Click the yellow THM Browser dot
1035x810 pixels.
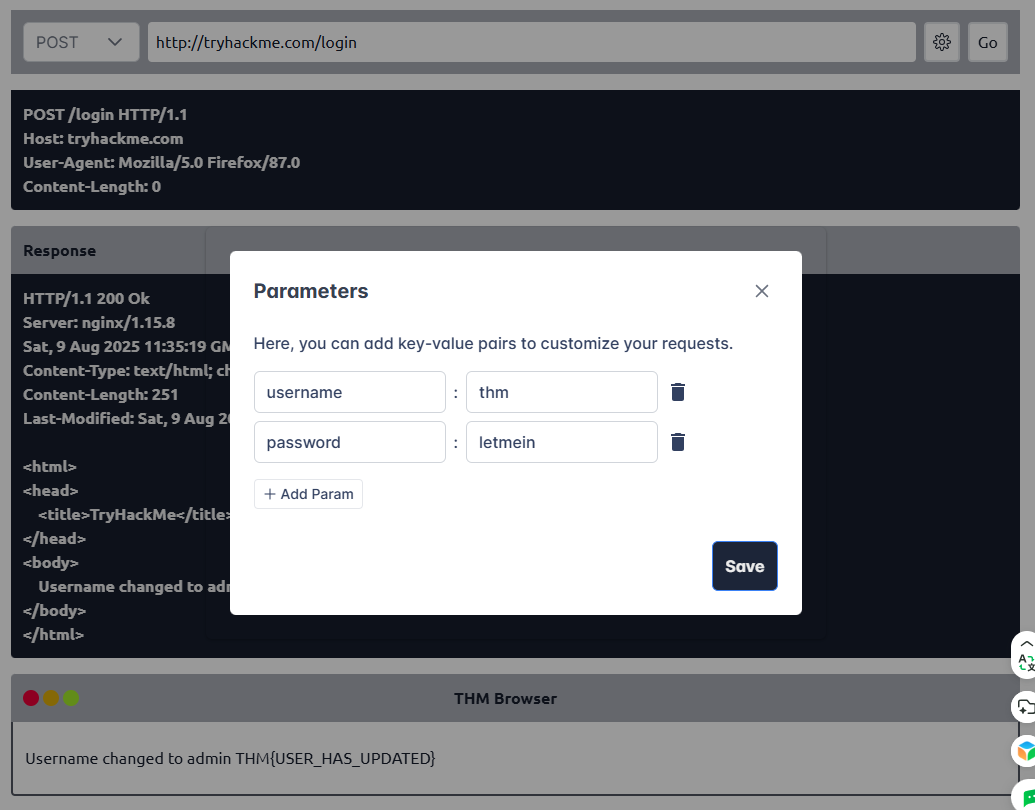(x=51, y=698)
